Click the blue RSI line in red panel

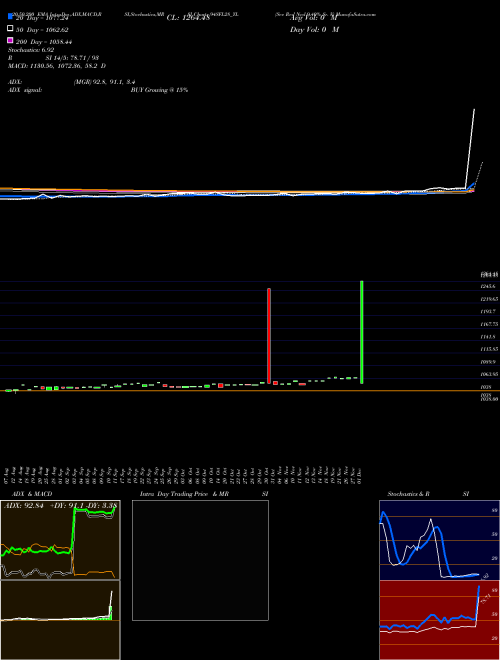pyautogui.click(x=429, y=608)
